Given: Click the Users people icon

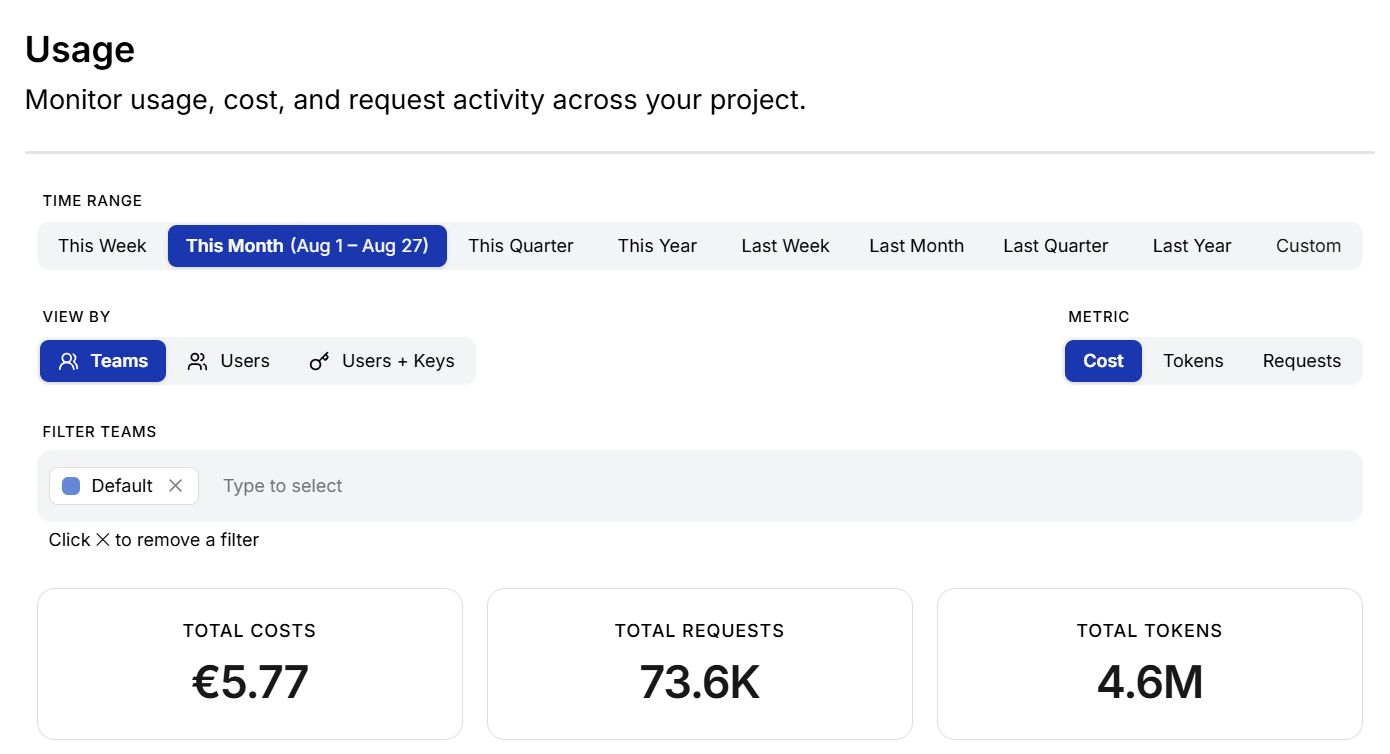Looking at the screenshot, I should point(198,361).
